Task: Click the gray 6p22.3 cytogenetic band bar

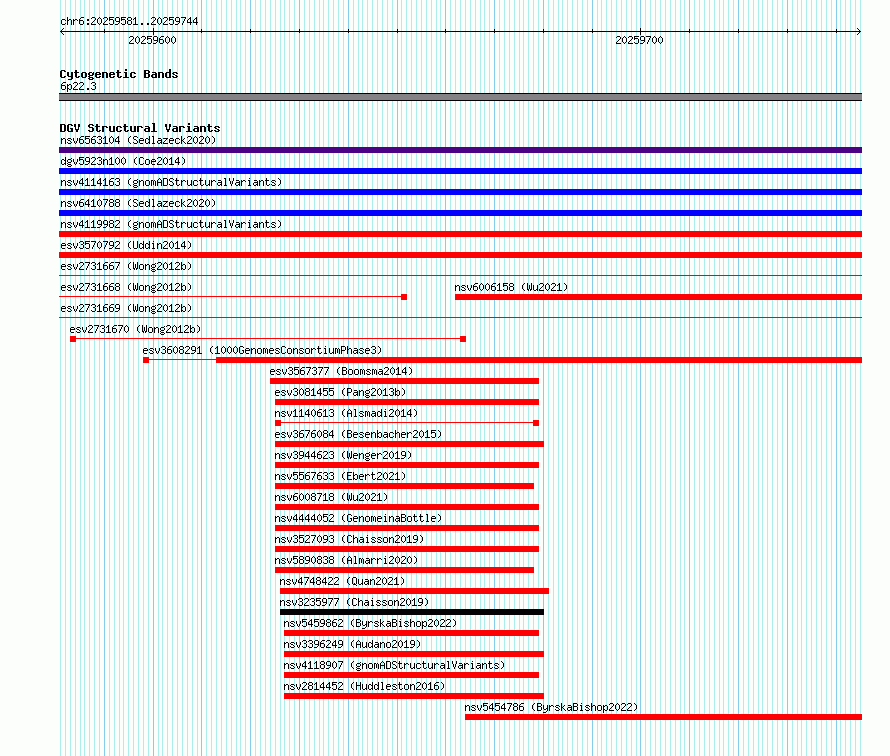Action: pos(460,97)
